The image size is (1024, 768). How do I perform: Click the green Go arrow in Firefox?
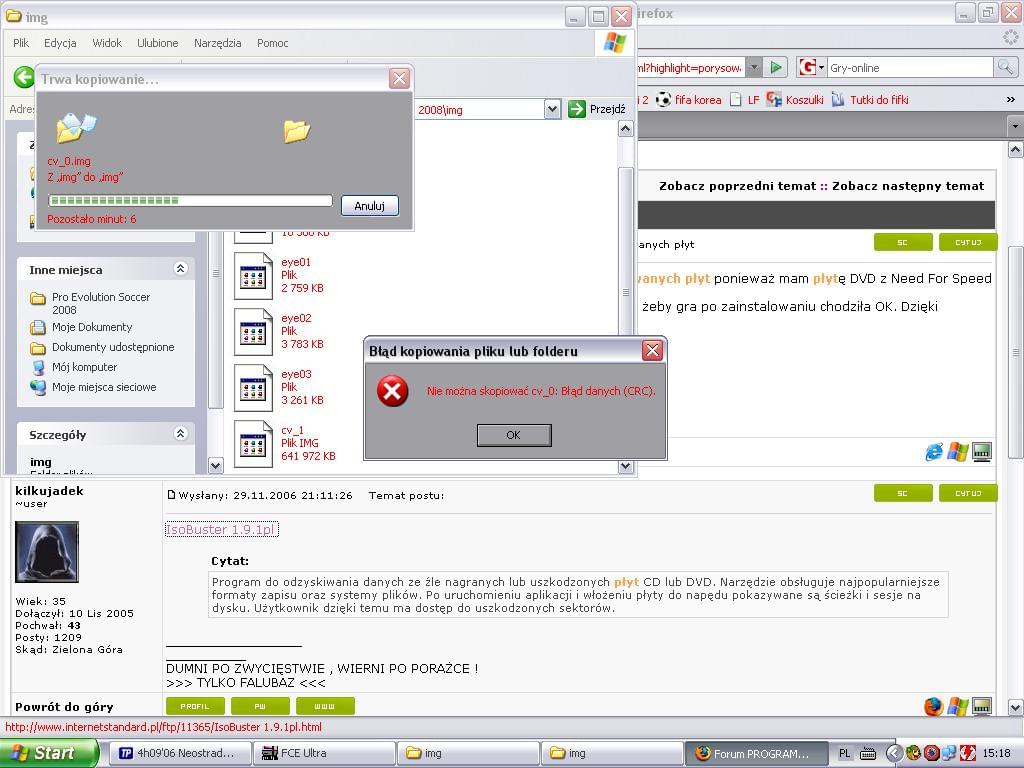(776, 68)
